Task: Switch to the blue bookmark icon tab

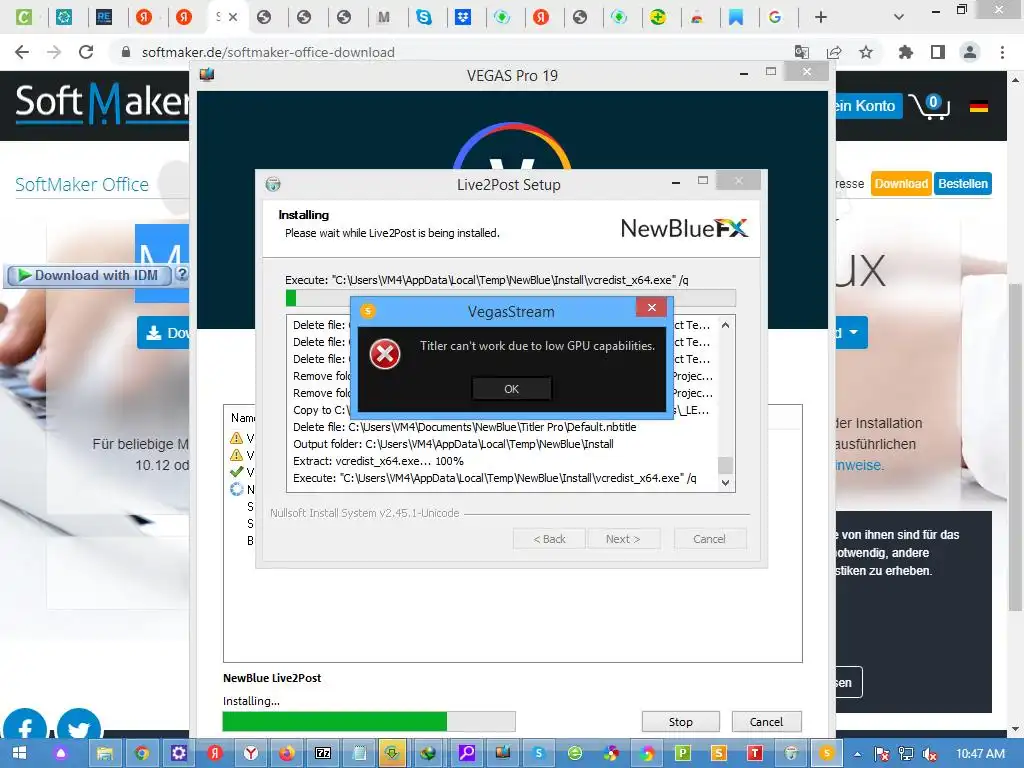Action: [736, 17]
